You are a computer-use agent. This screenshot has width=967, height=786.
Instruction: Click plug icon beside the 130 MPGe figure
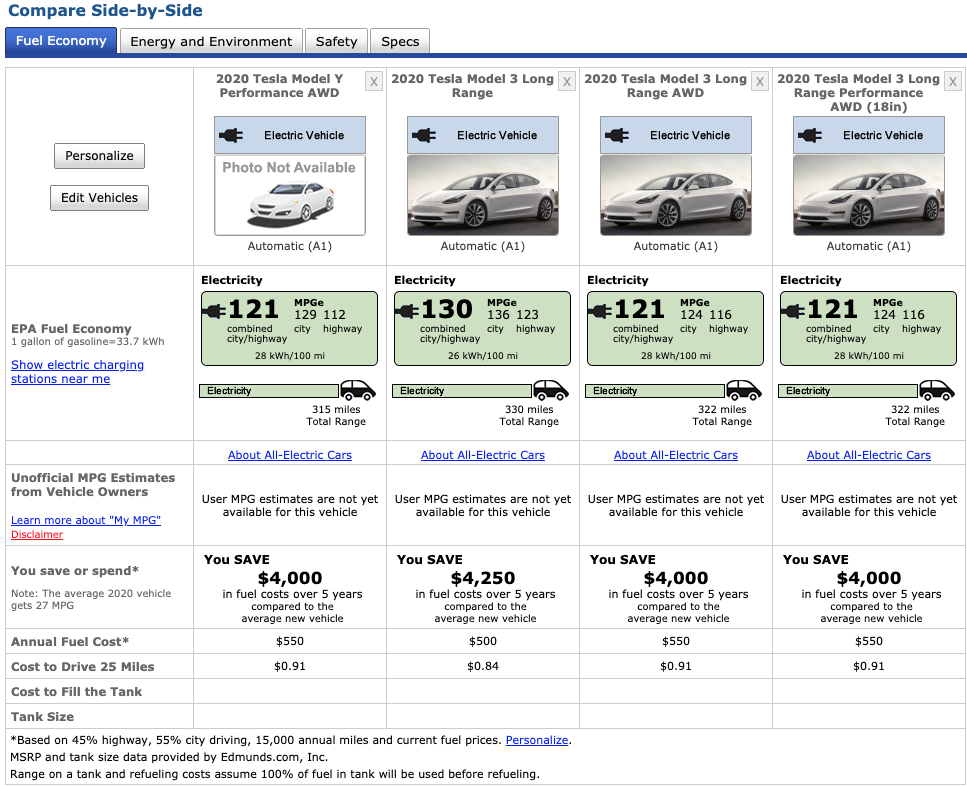(x=407, y=311)
